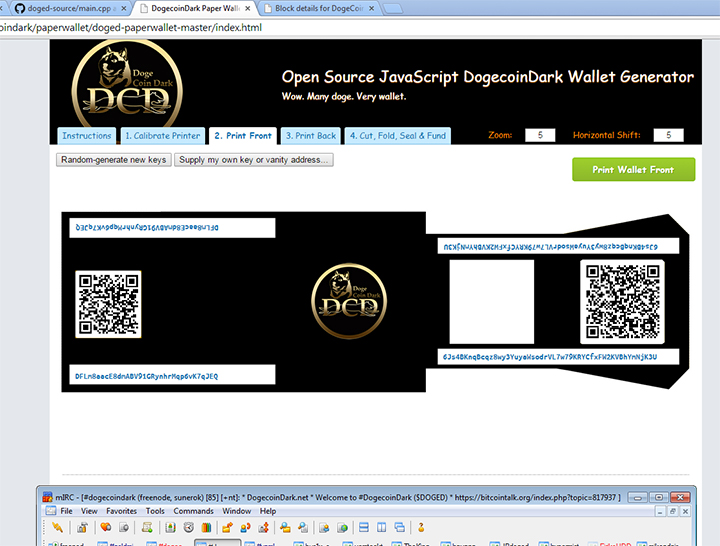
Task: Click the green Print Wallet Front button
Action: pyautogui.click(x=633, y=169)
